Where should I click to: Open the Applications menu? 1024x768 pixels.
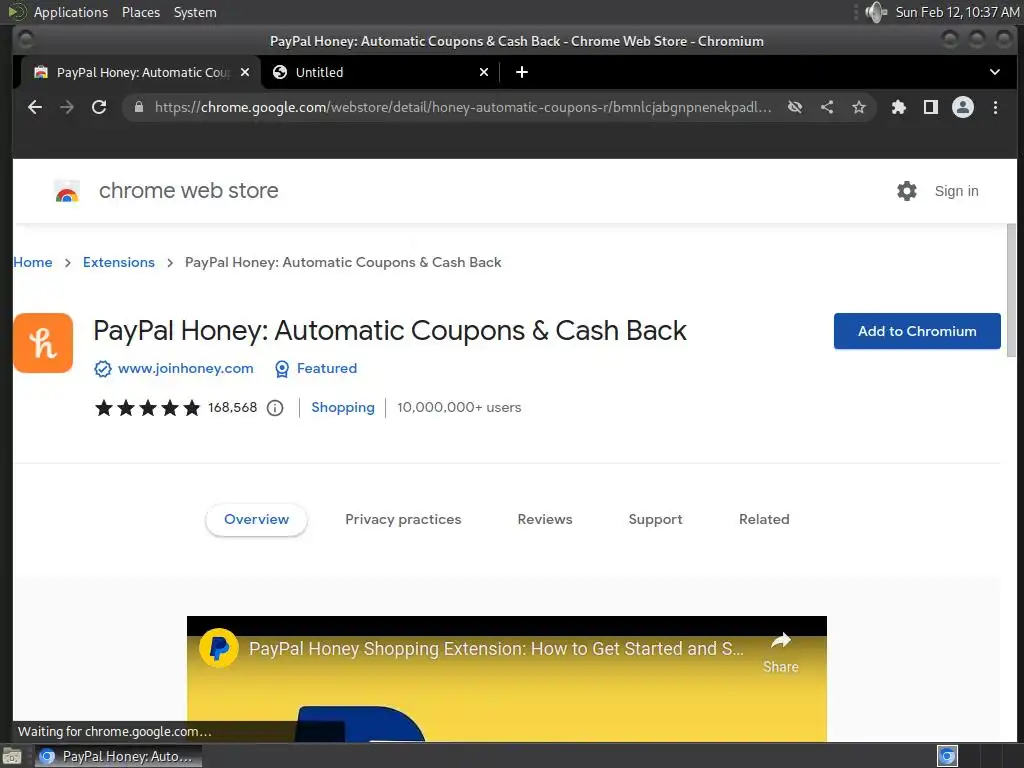pos(71,12)
